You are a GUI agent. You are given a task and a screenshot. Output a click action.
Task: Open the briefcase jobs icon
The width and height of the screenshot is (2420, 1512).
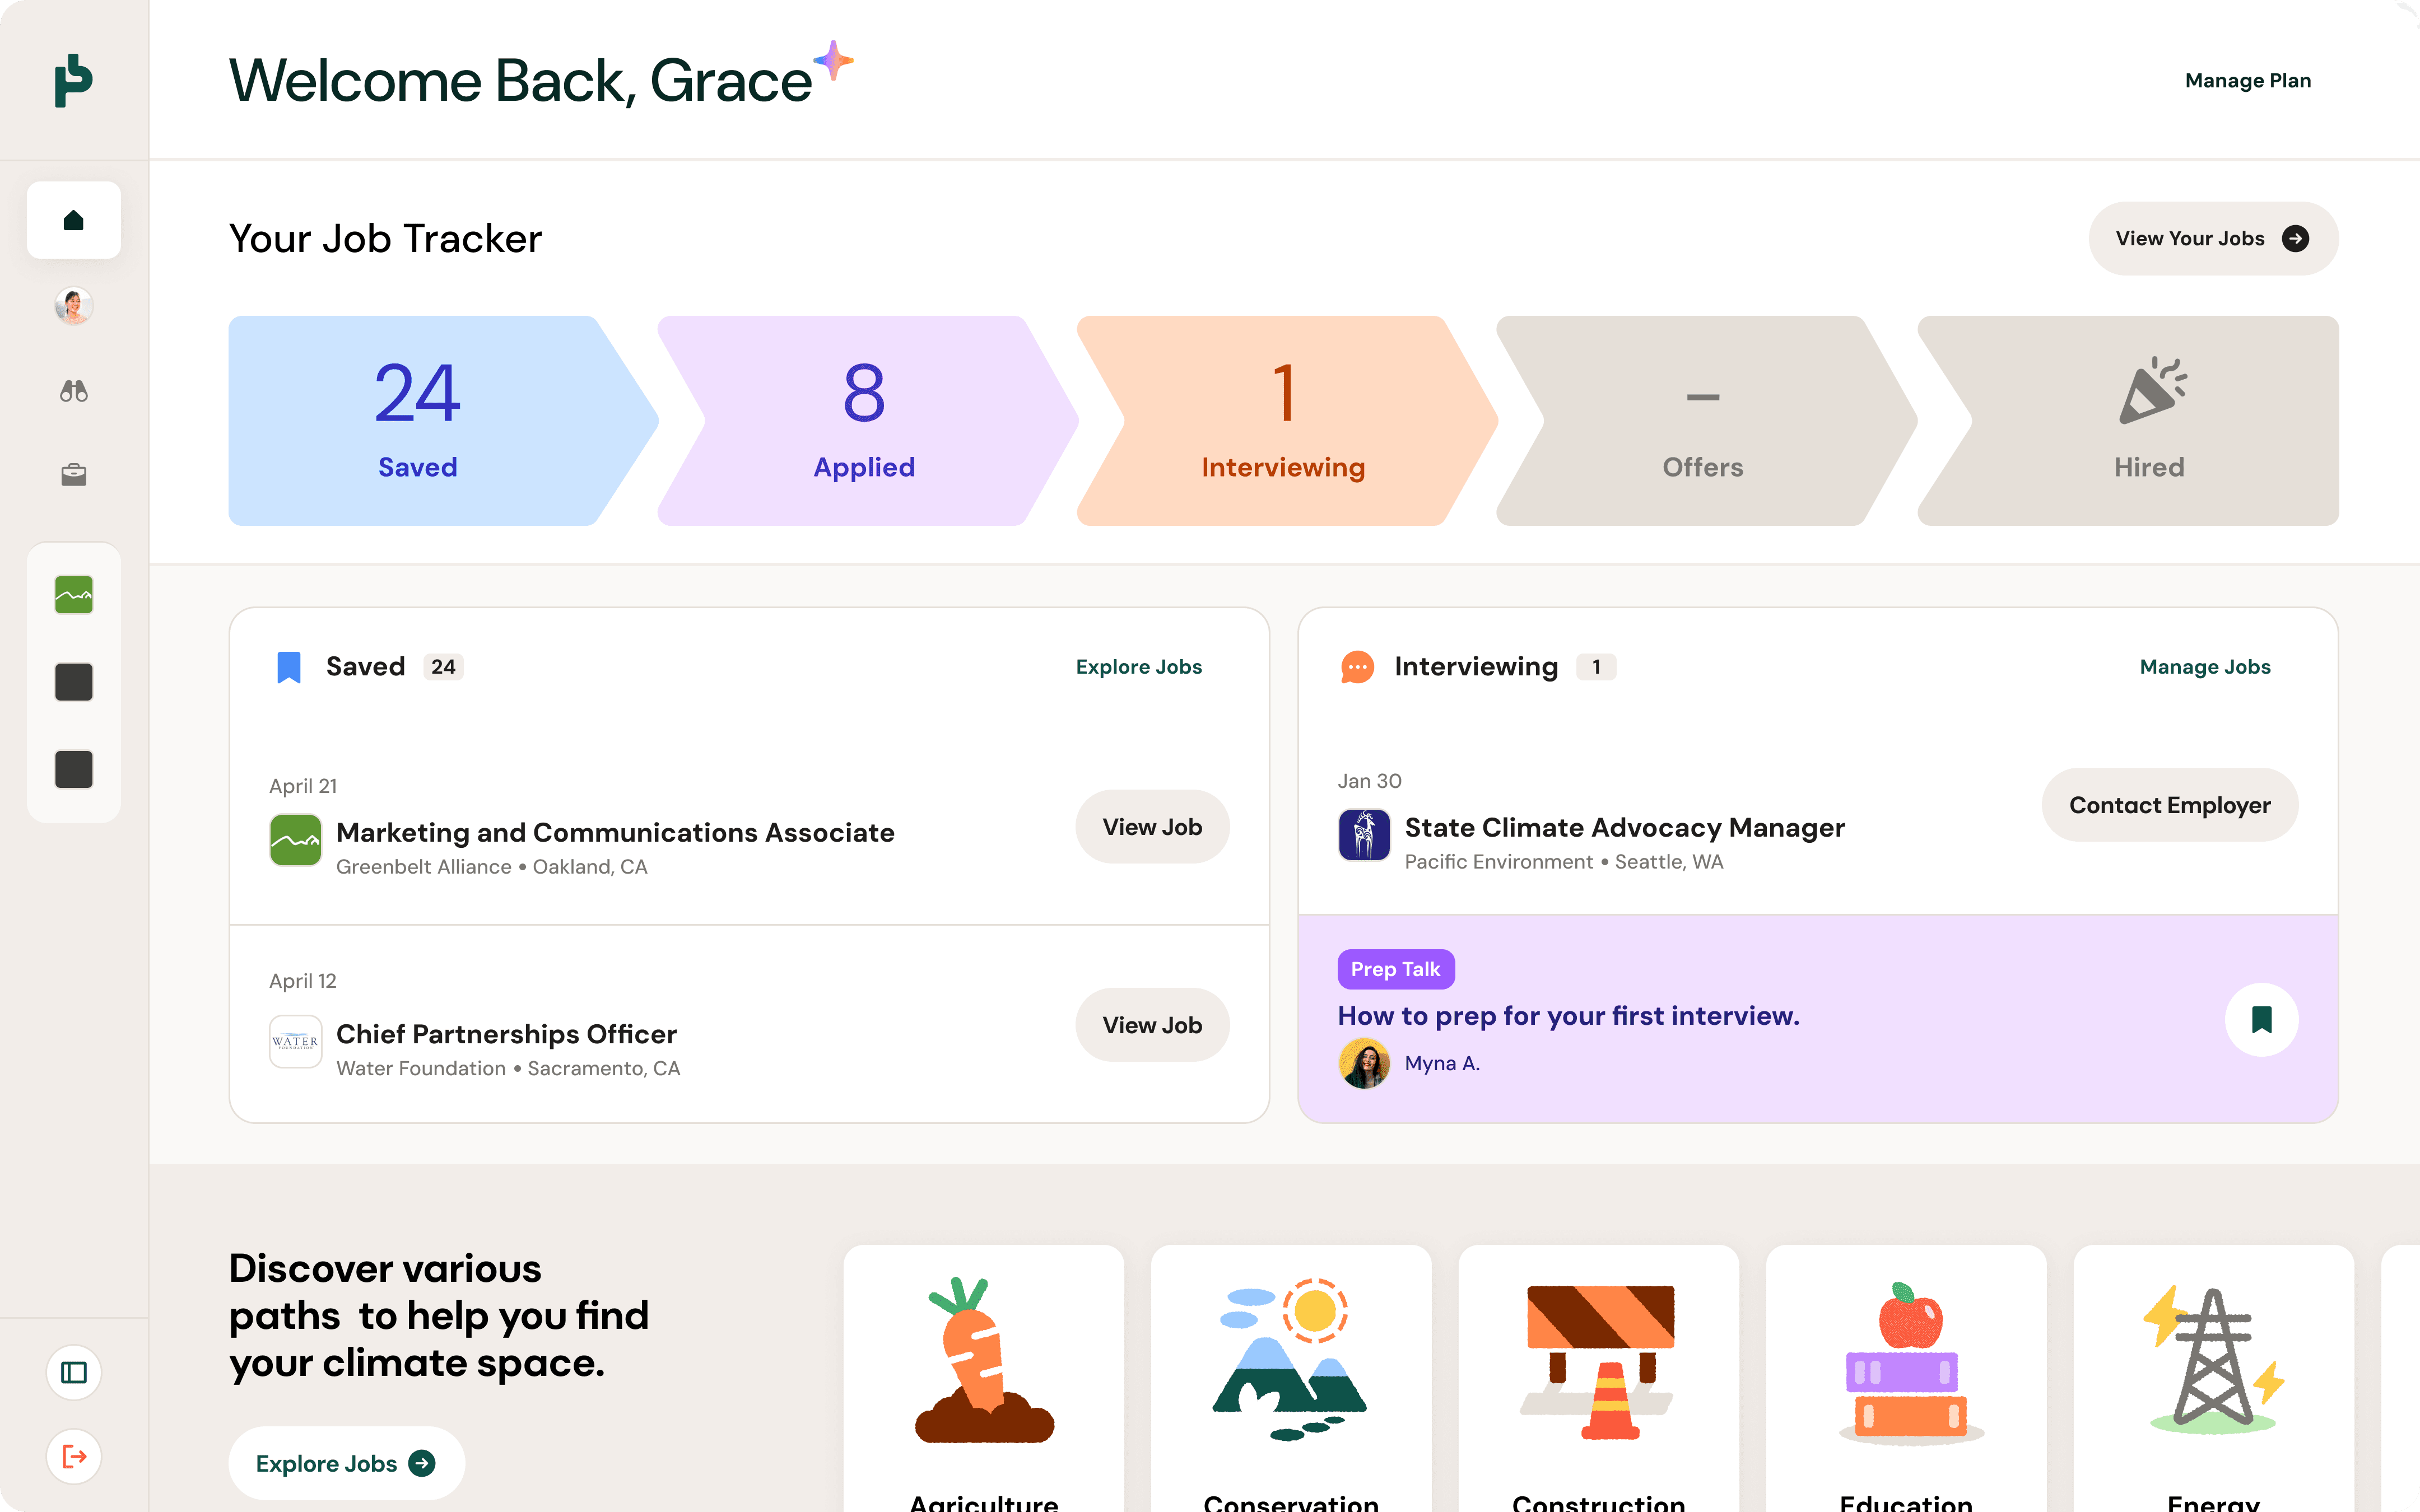73,475
